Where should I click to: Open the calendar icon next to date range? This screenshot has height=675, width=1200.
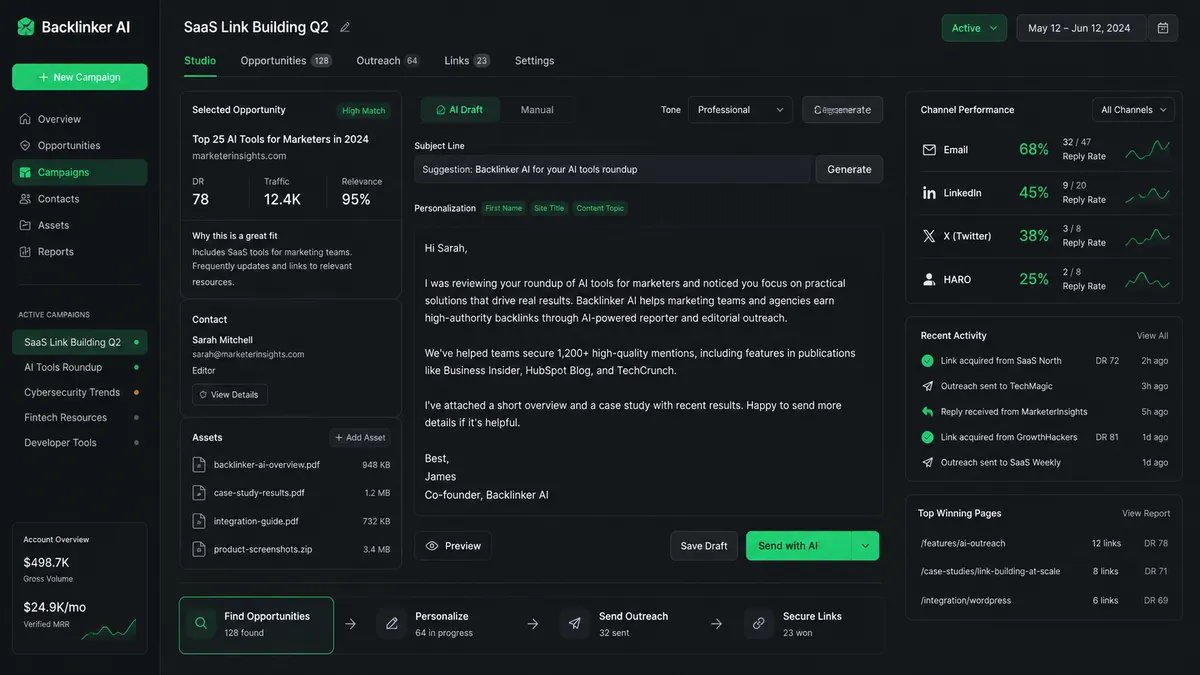click(1163, 28)
